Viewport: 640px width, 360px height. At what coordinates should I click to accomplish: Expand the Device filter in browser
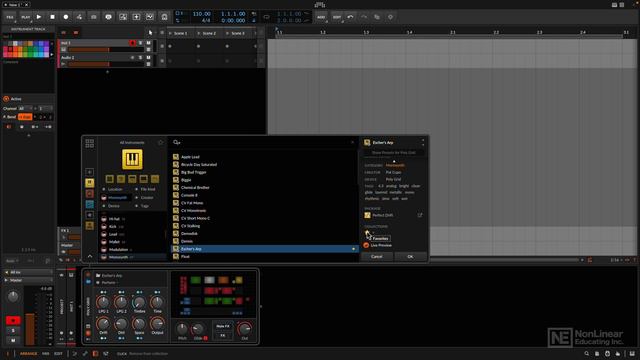tap(112, 206)
